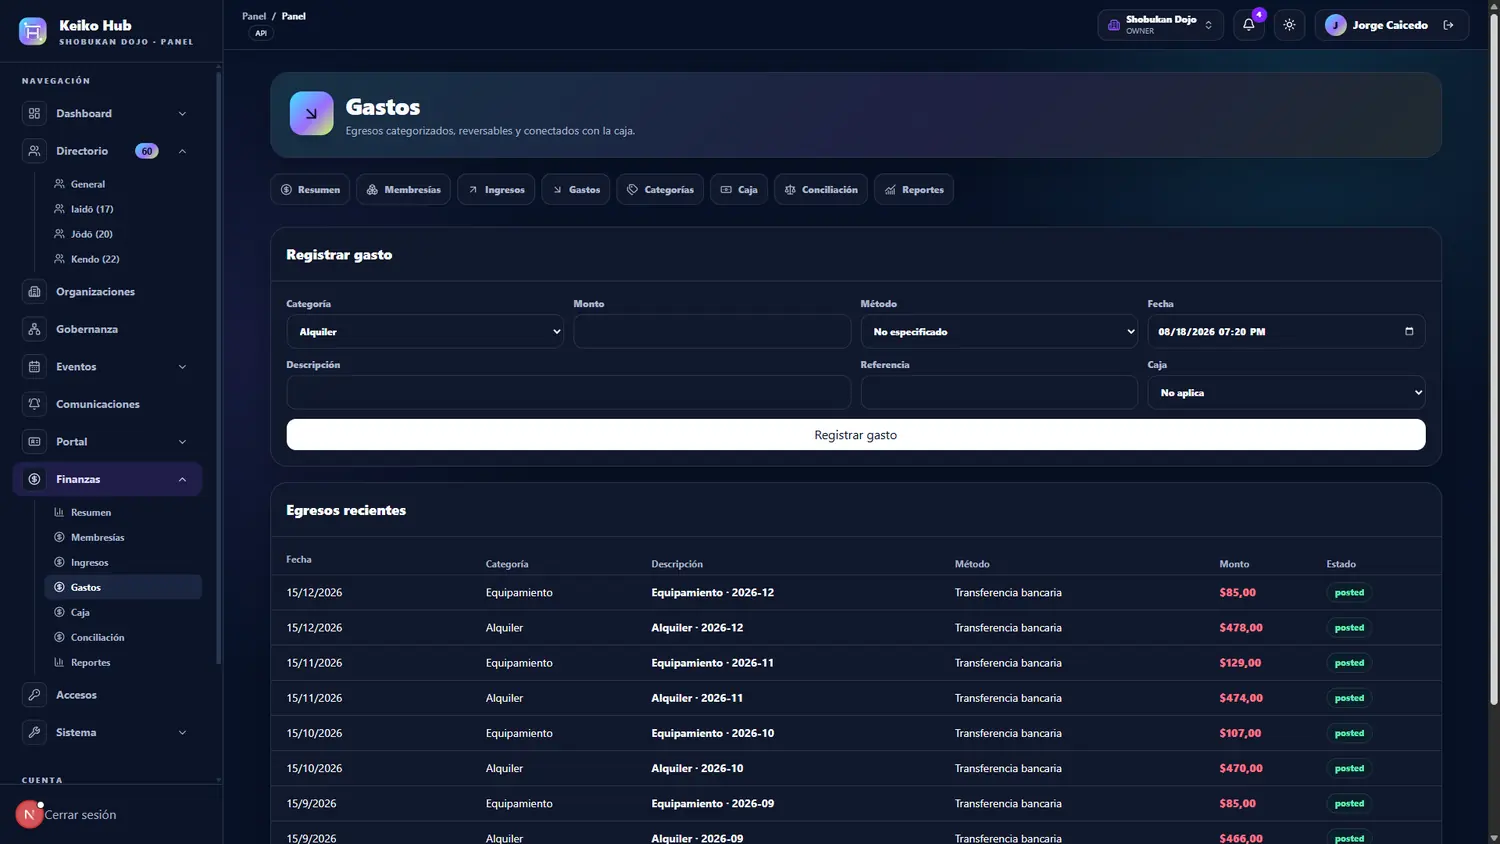Switch to the Conciliación tab
The height and width of the screenshot is (844, 1500).
(821, 190)
